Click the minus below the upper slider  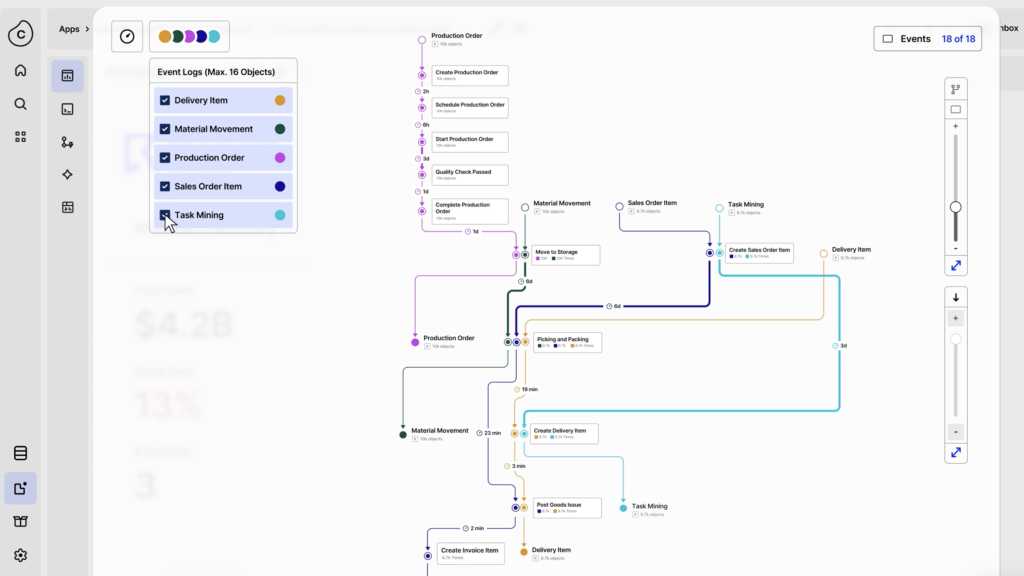click(955, 249)
